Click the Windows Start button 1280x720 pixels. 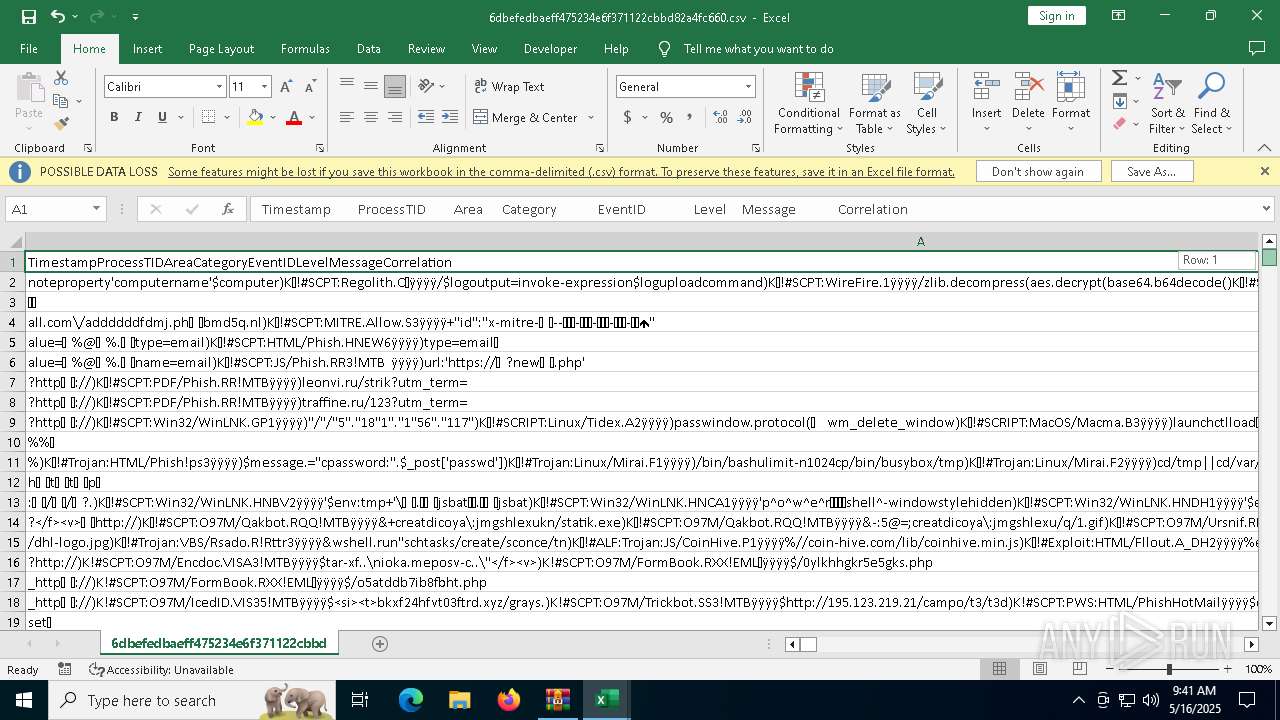coord(23,700)
